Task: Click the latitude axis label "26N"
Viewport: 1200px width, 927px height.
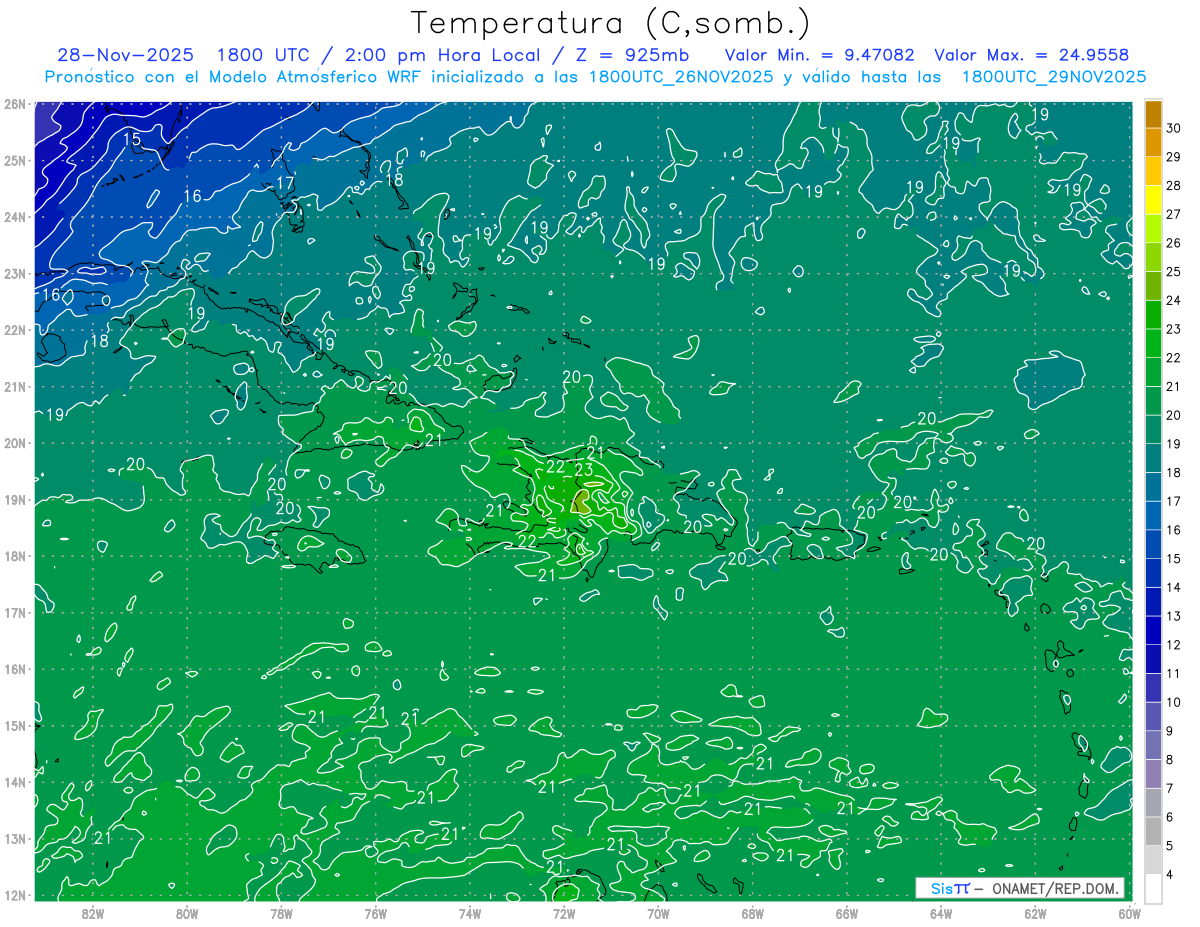Action: (x=15, y=104)
